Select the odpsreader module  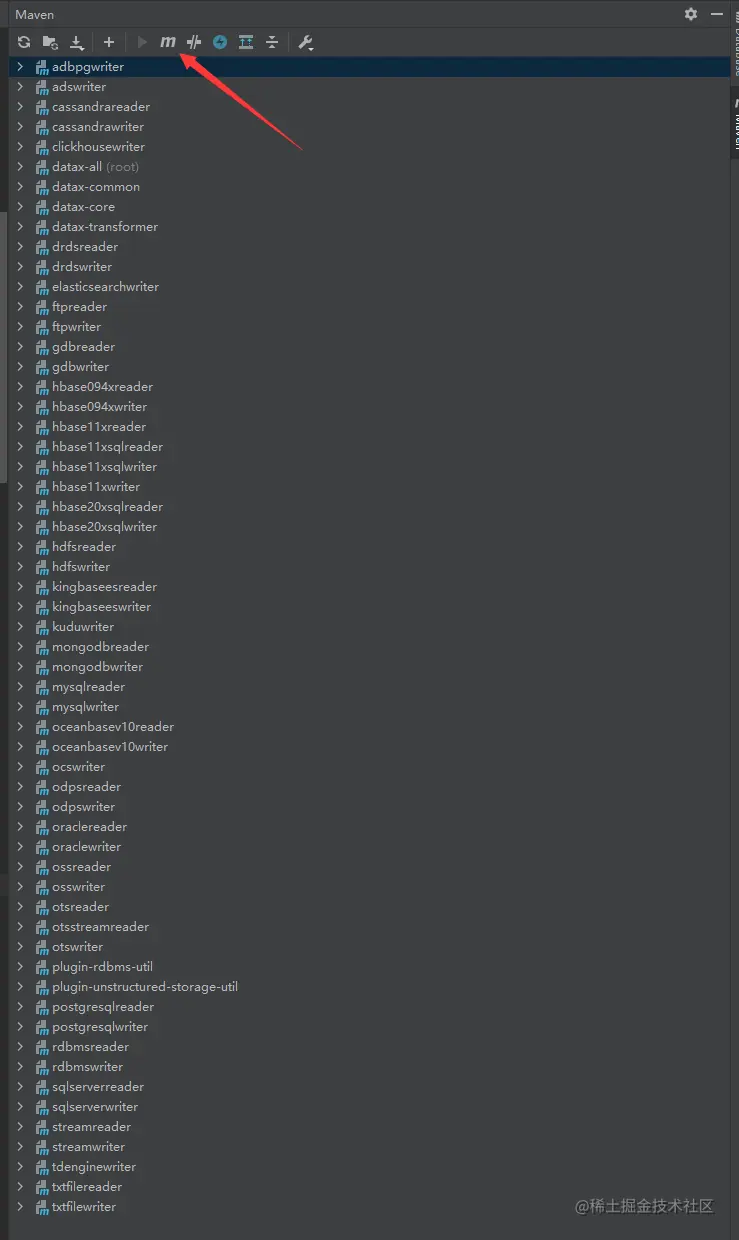87,787
